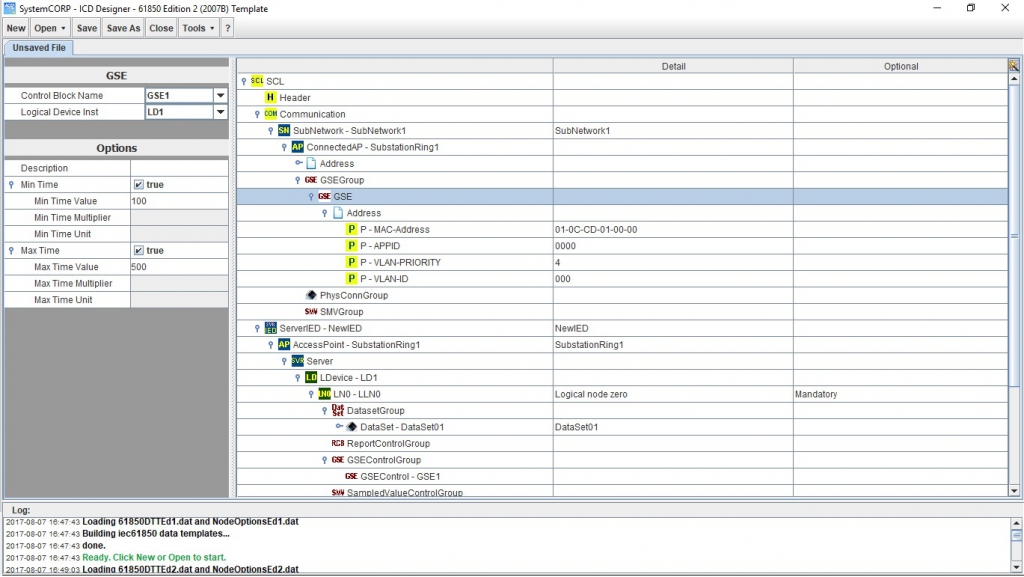Viewport: 1024px width, 577px height.
Task: Toggle the Min Time true checkbox
Action: 138,185
